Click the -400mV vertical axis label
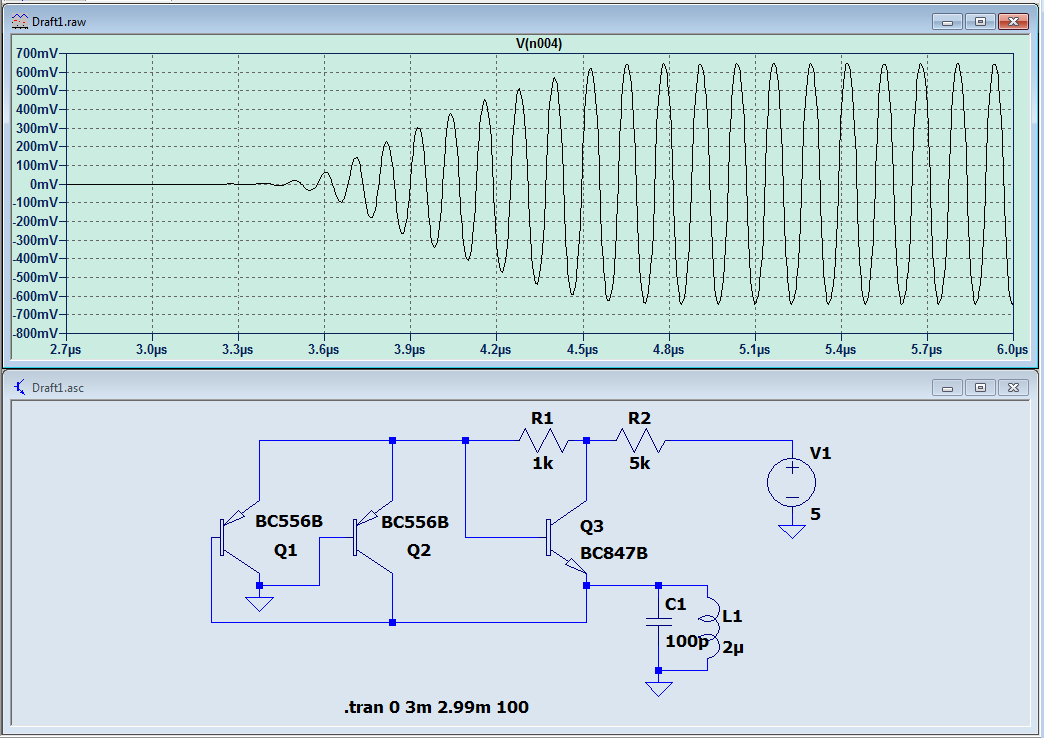1044x738 pixels. click(35, 258)
